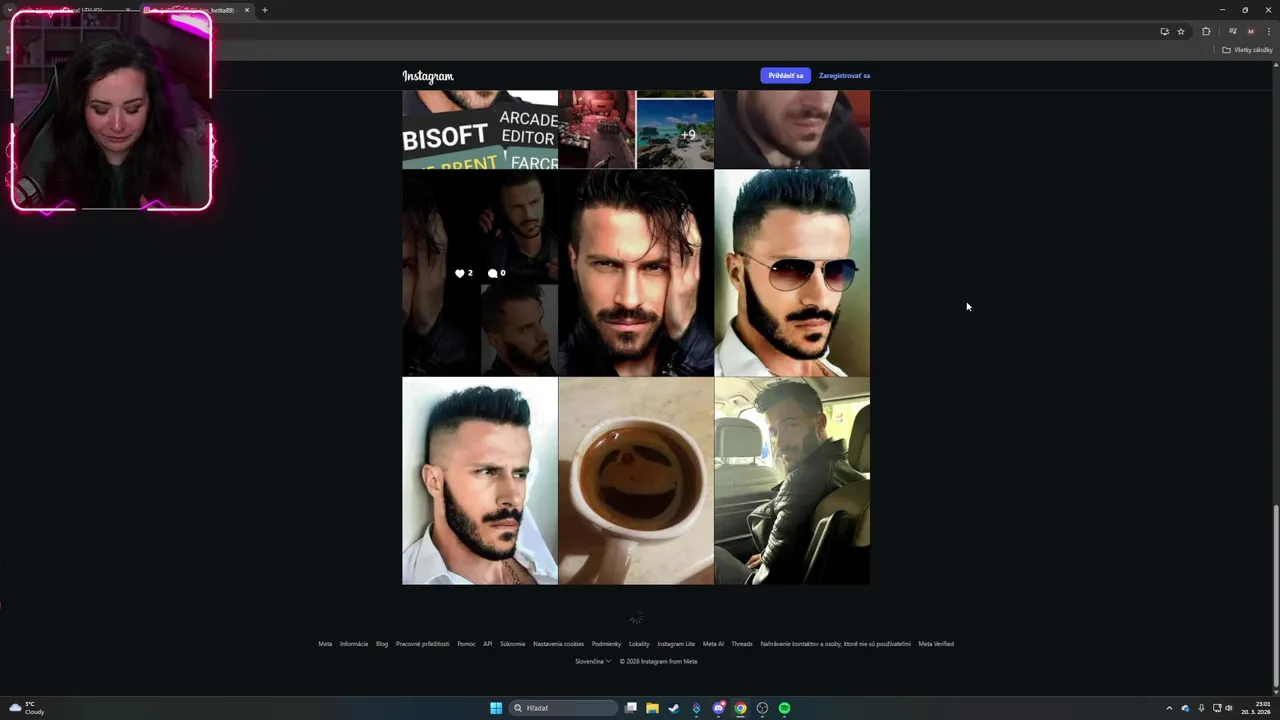Open the post of man in sunglasses
Screen dimensions: 1280x720
(792, 272)
